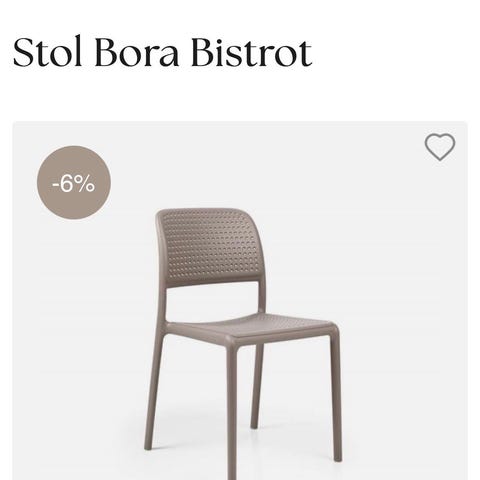Click the digit 6 on discount badge
The height and width of the screenshot is (480, 480).
(67, 184)
